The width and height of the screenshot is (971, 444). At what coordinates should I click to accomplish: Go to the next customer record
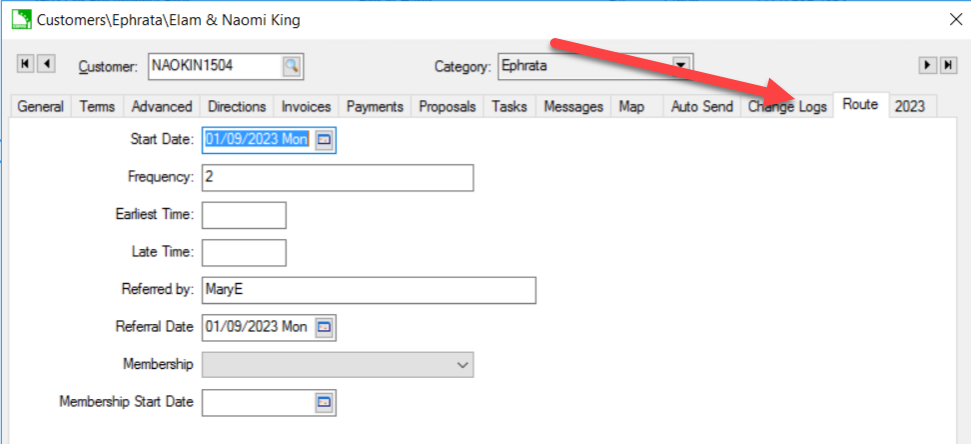coord(928,65)
